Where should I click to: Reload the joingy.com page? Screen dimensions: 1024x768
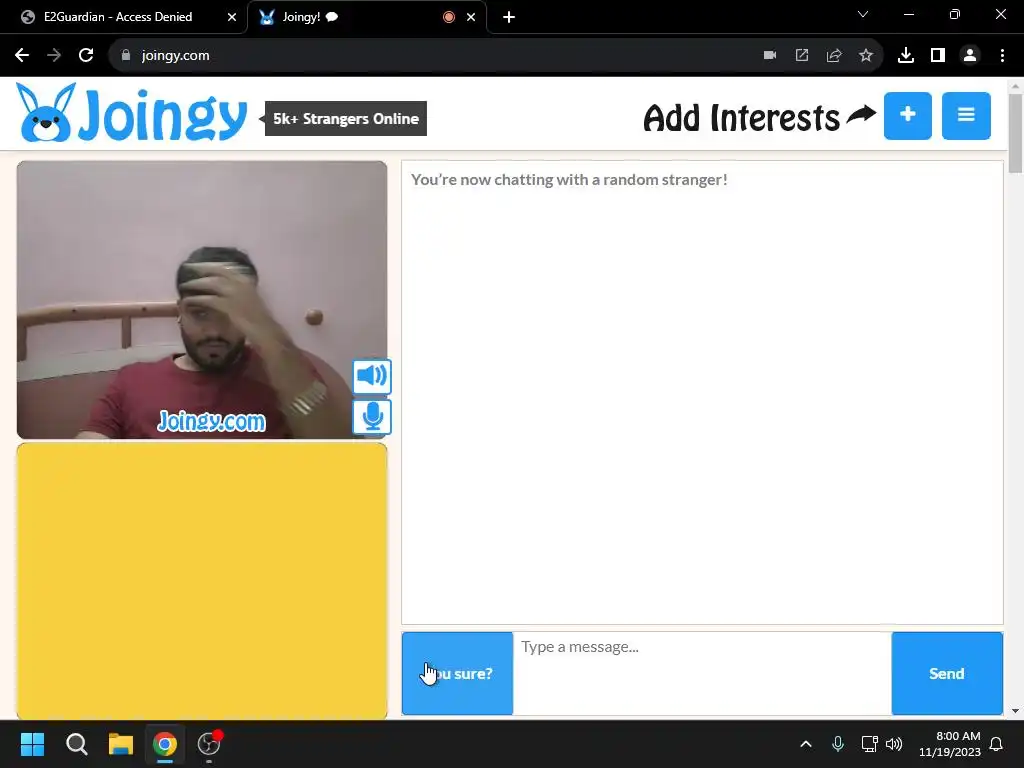pos(86,56)
